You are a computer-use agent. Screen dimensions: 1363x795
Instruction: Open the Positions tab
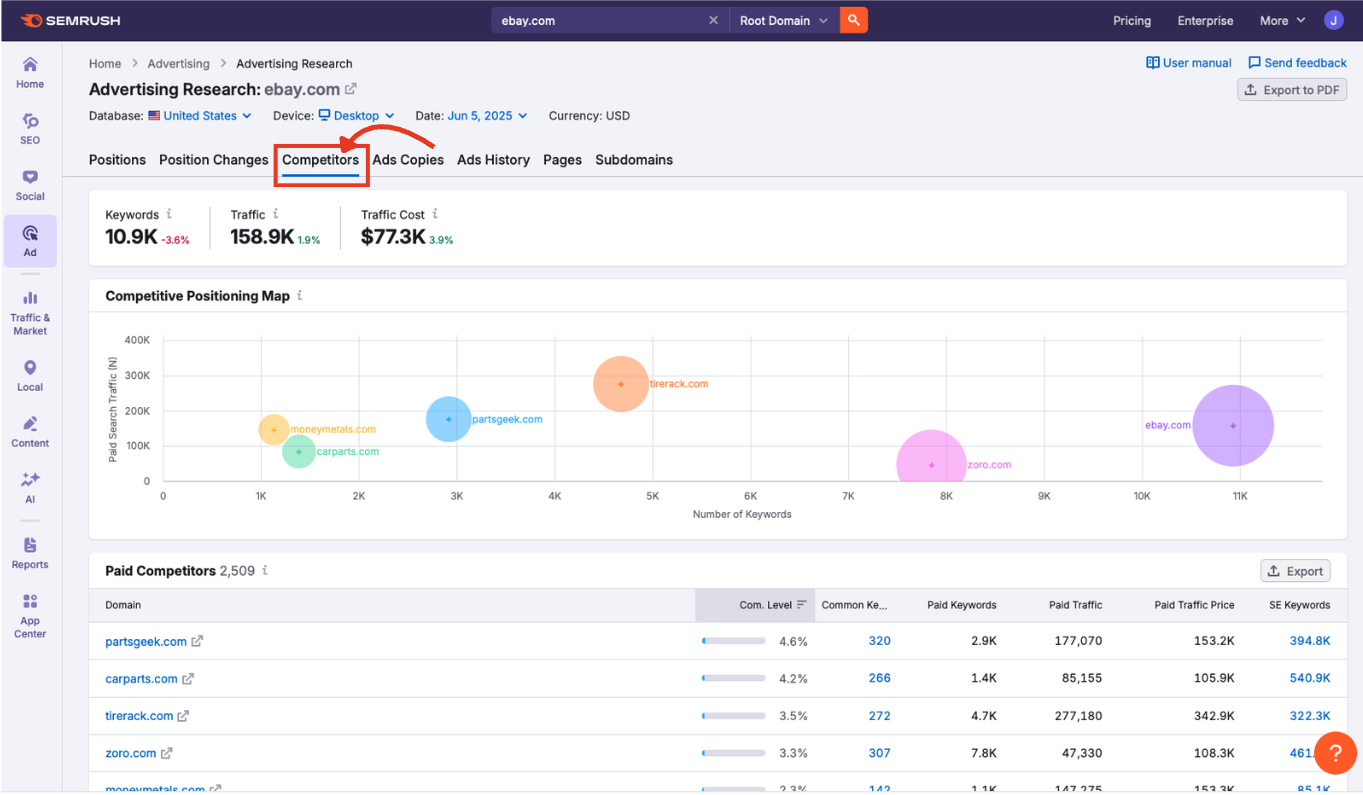click(117, 159)
